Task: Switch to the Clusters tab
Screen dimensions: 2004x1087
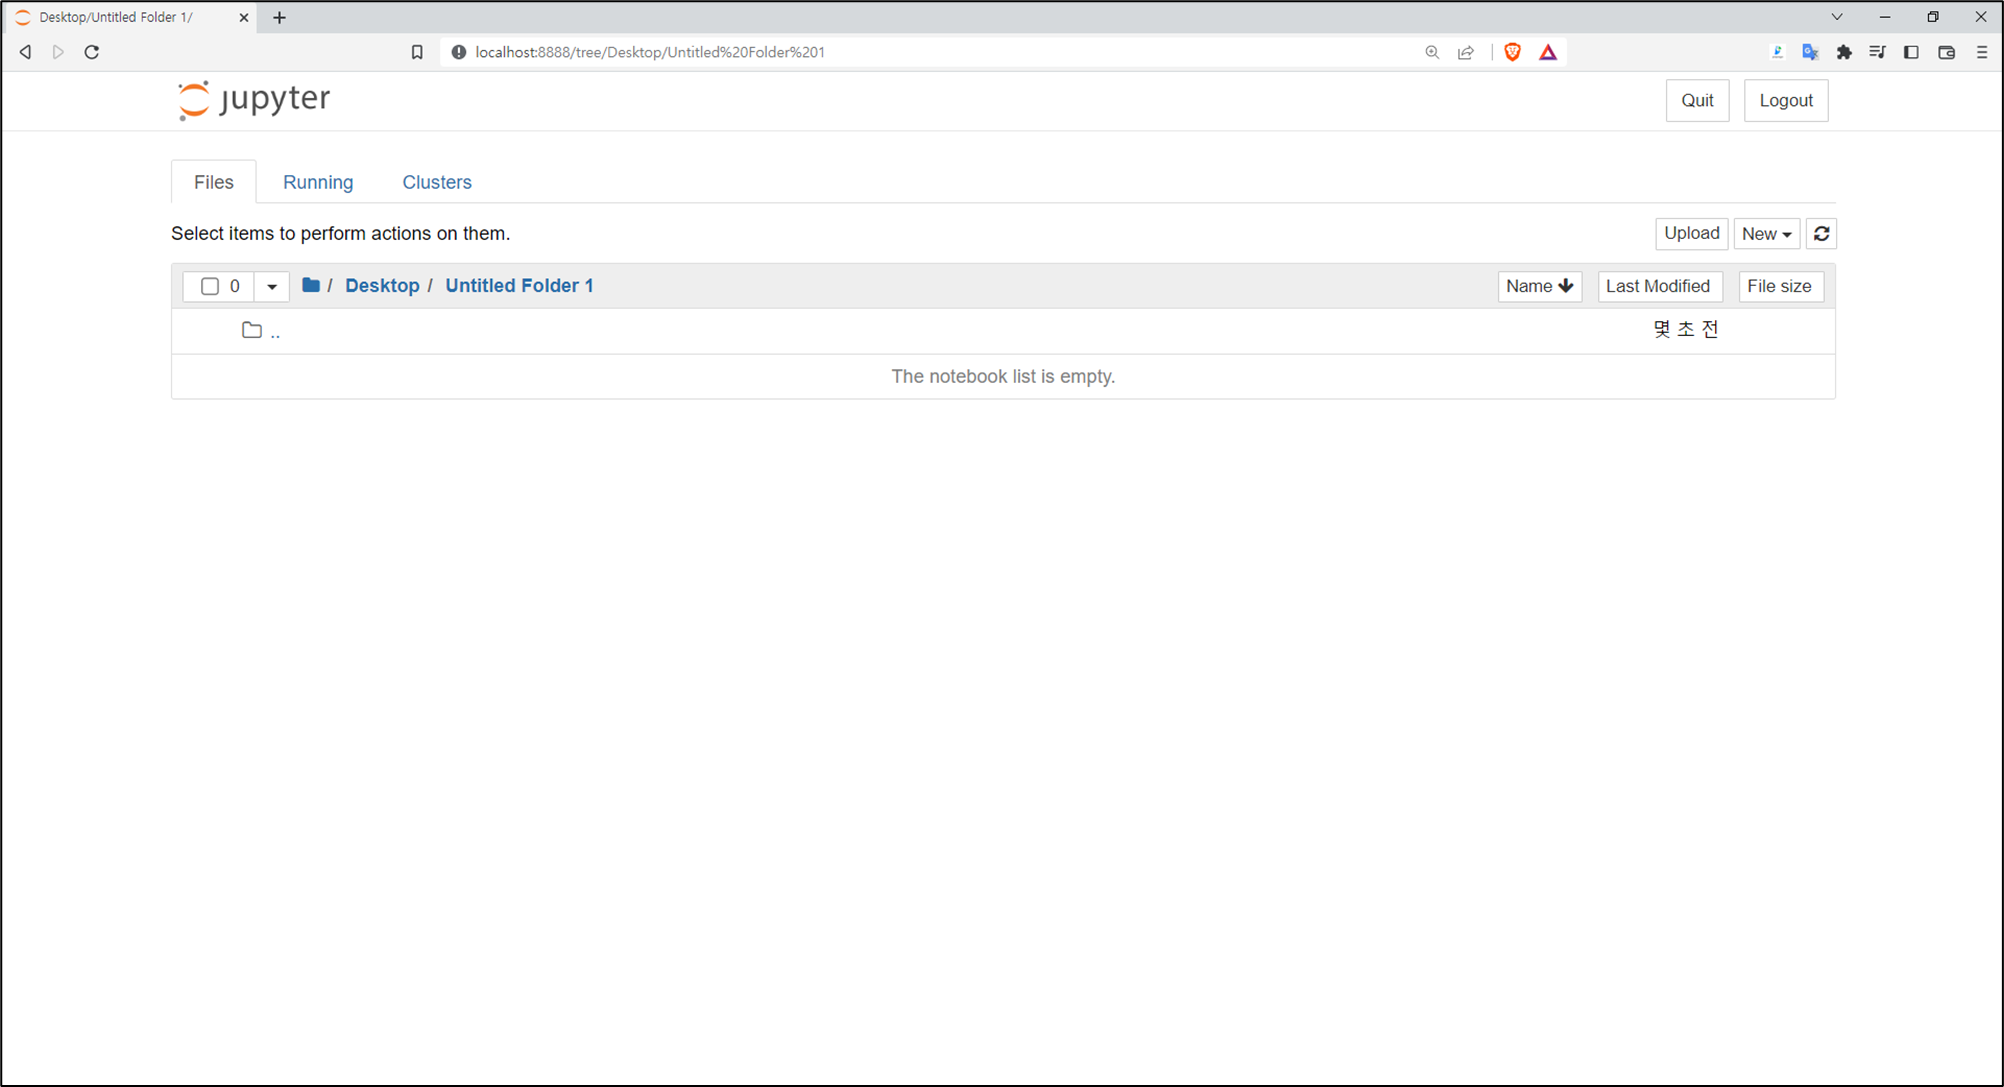Action: tap(437, 182)
